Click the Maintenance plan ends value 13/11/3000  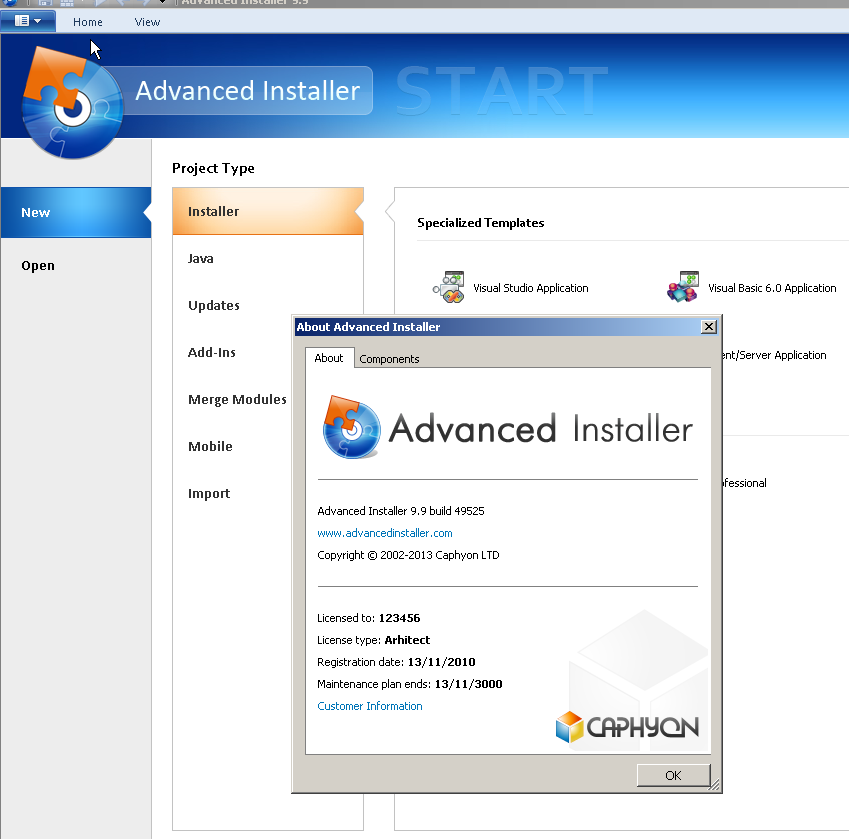click(x=468, y=684)
